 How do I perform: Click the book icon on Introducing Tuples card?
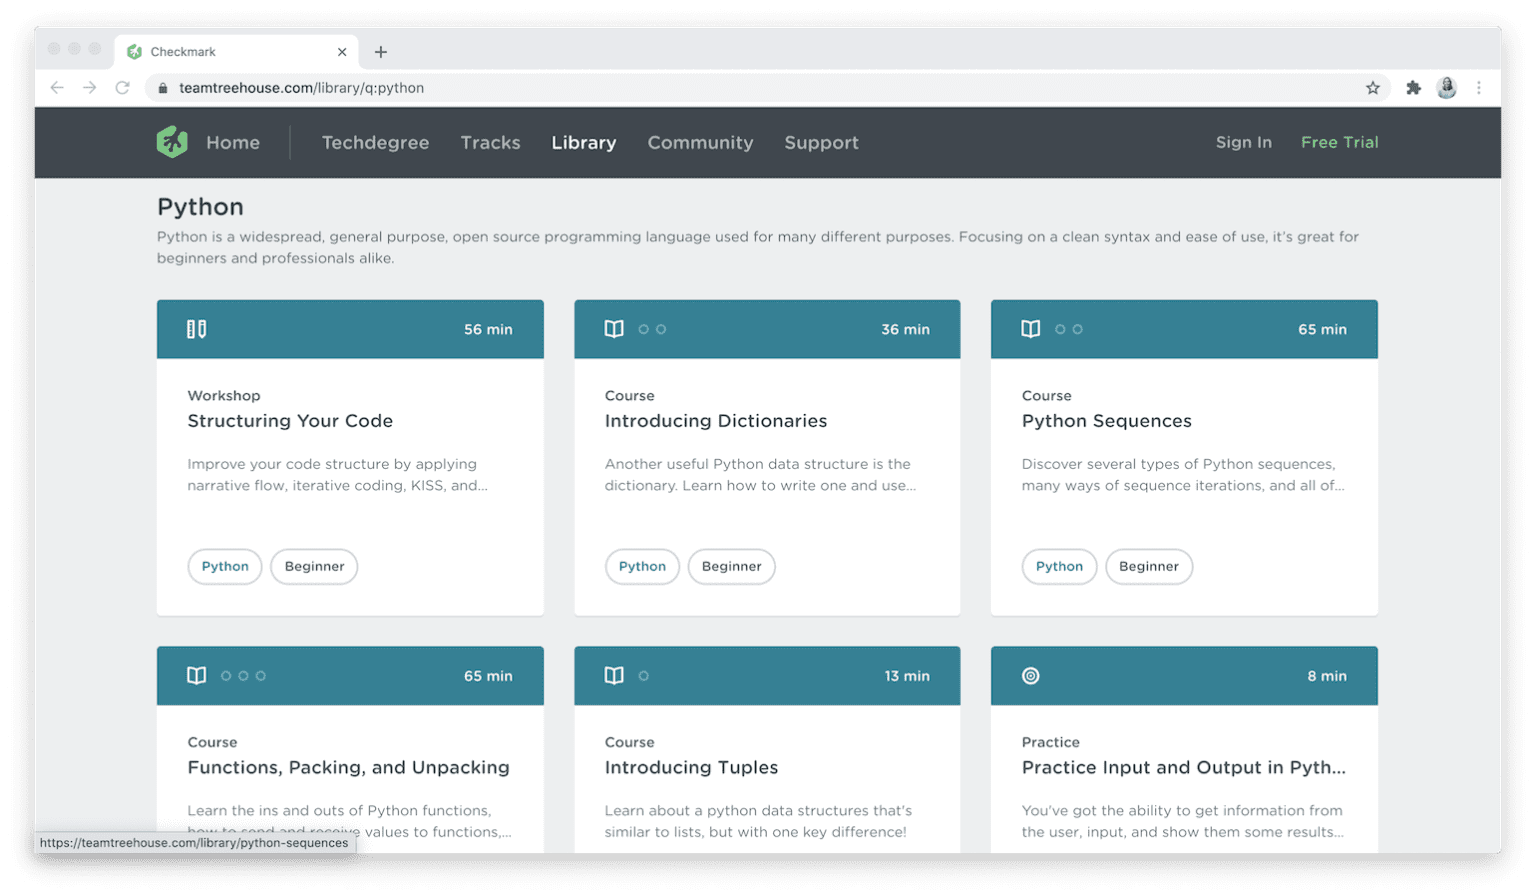tap(613, 675)
